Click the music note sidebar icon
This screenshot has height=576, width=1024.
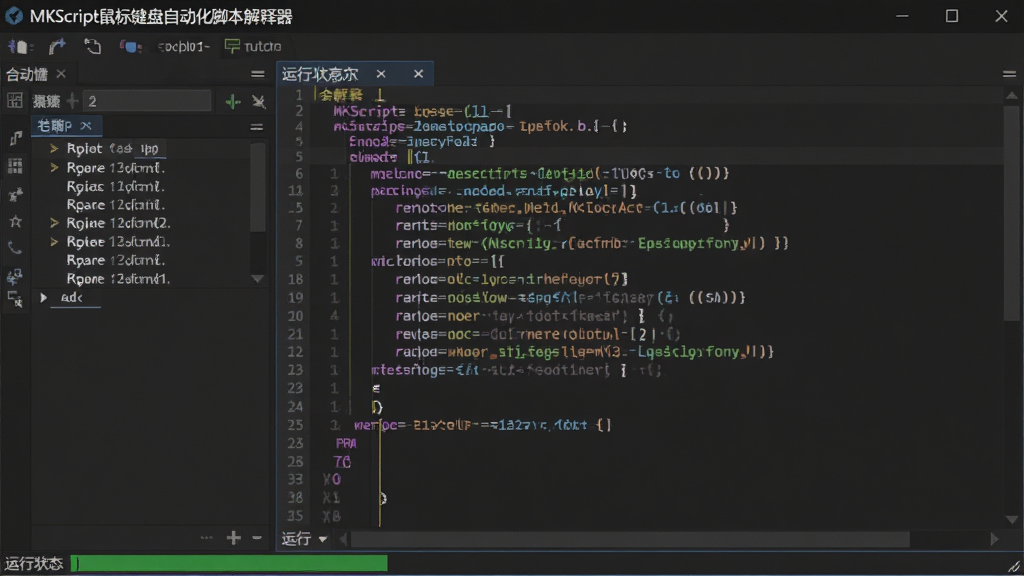[16, 138]
